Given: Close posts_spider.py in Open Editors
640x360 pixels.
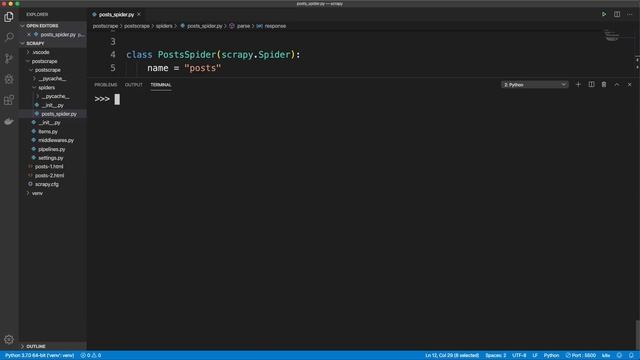Looking at the screenshot, I should tap(29, 35).
